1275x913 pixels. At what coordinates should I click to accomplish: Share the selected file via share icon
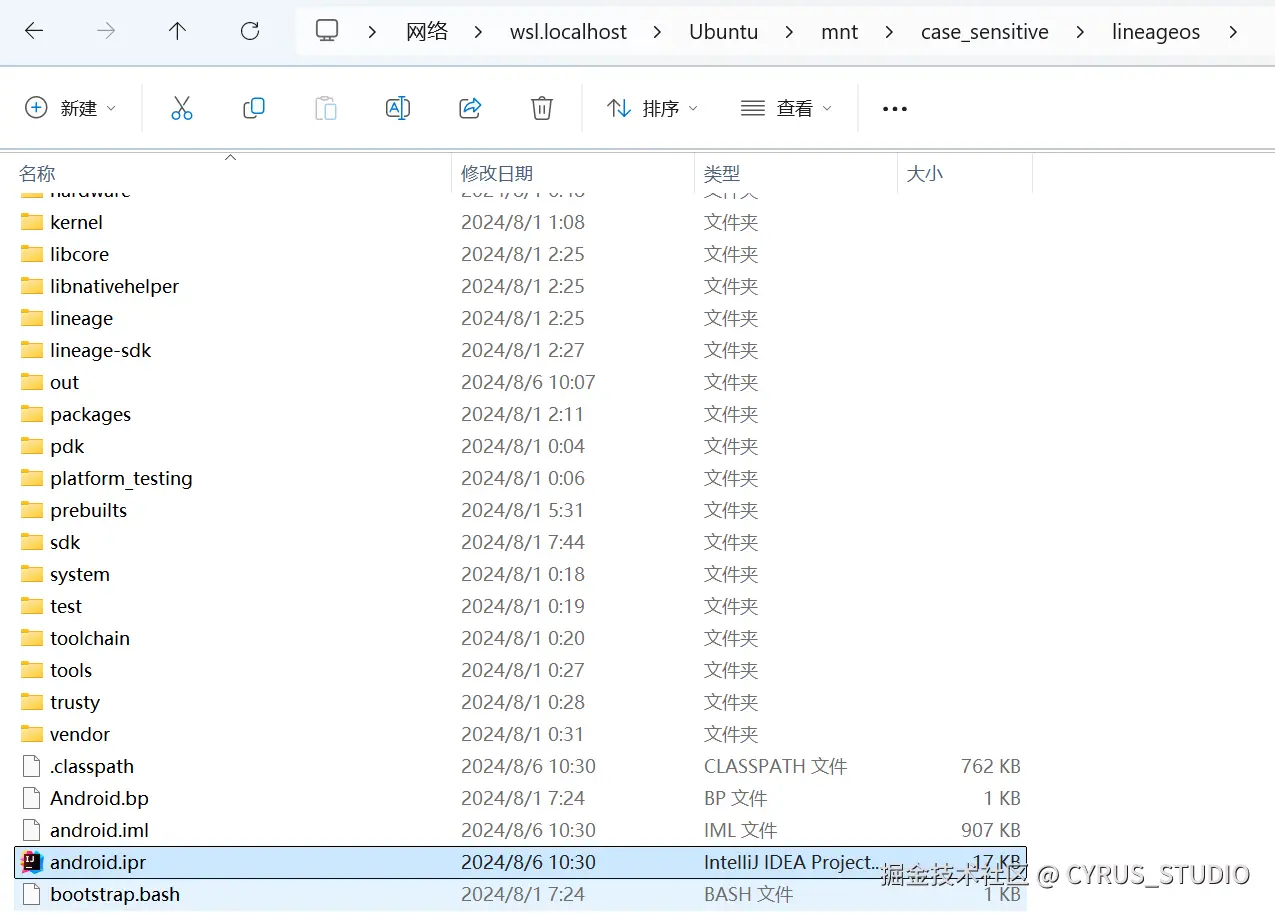tap(469, 107)
